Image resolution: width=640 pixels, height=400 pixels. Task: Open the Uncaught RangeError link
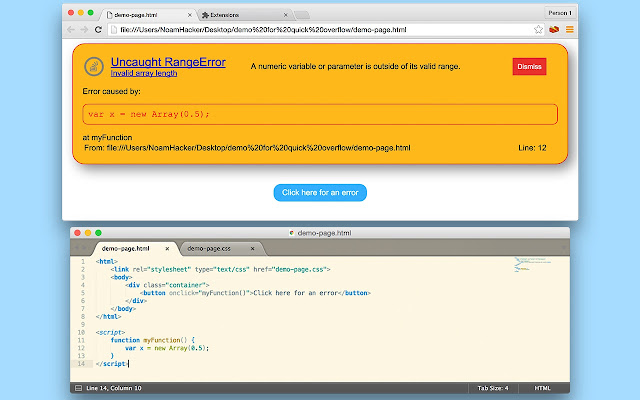(x=168, y=62)
